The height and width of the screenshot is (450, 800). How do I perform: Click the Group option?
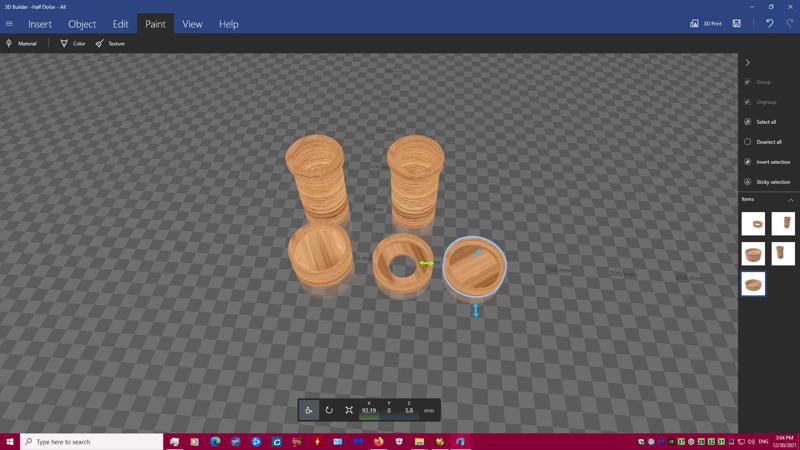click(x=758, y=82)
